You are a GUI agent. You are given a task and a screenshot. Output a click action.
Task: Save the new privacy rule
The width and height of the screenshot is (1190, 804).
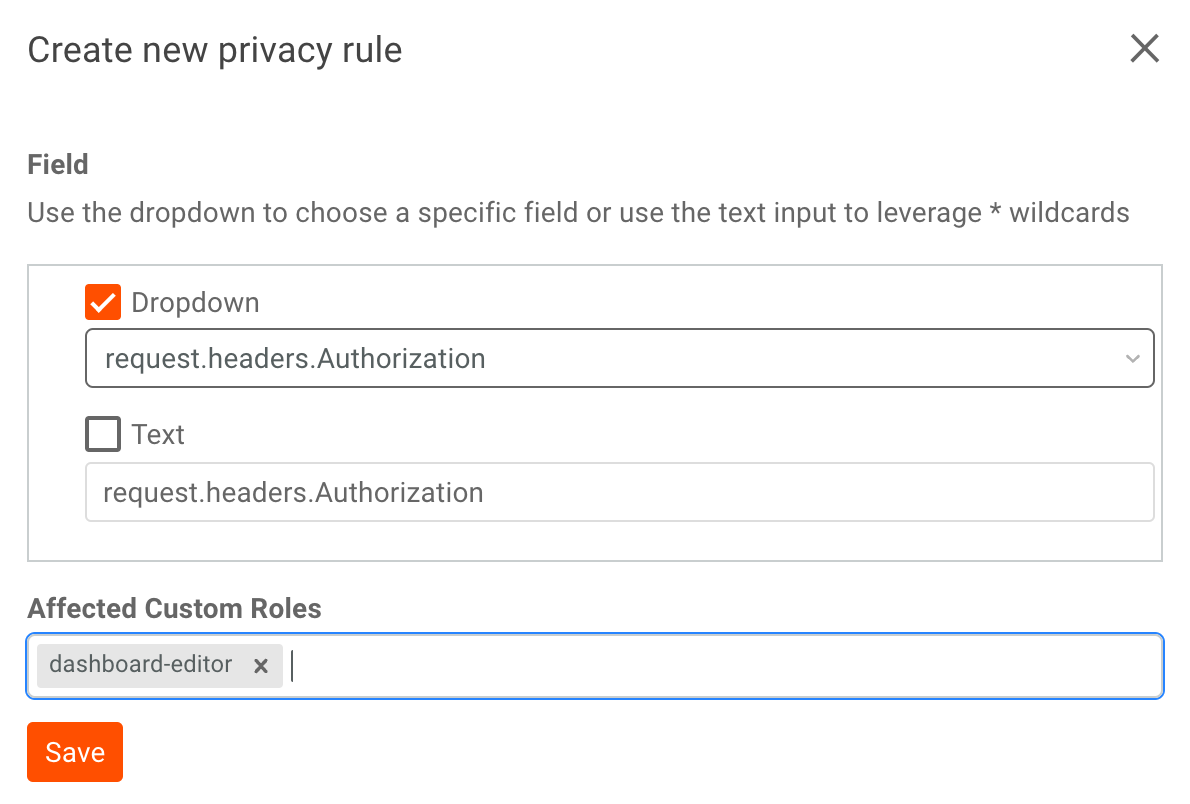tap(74, 751)
